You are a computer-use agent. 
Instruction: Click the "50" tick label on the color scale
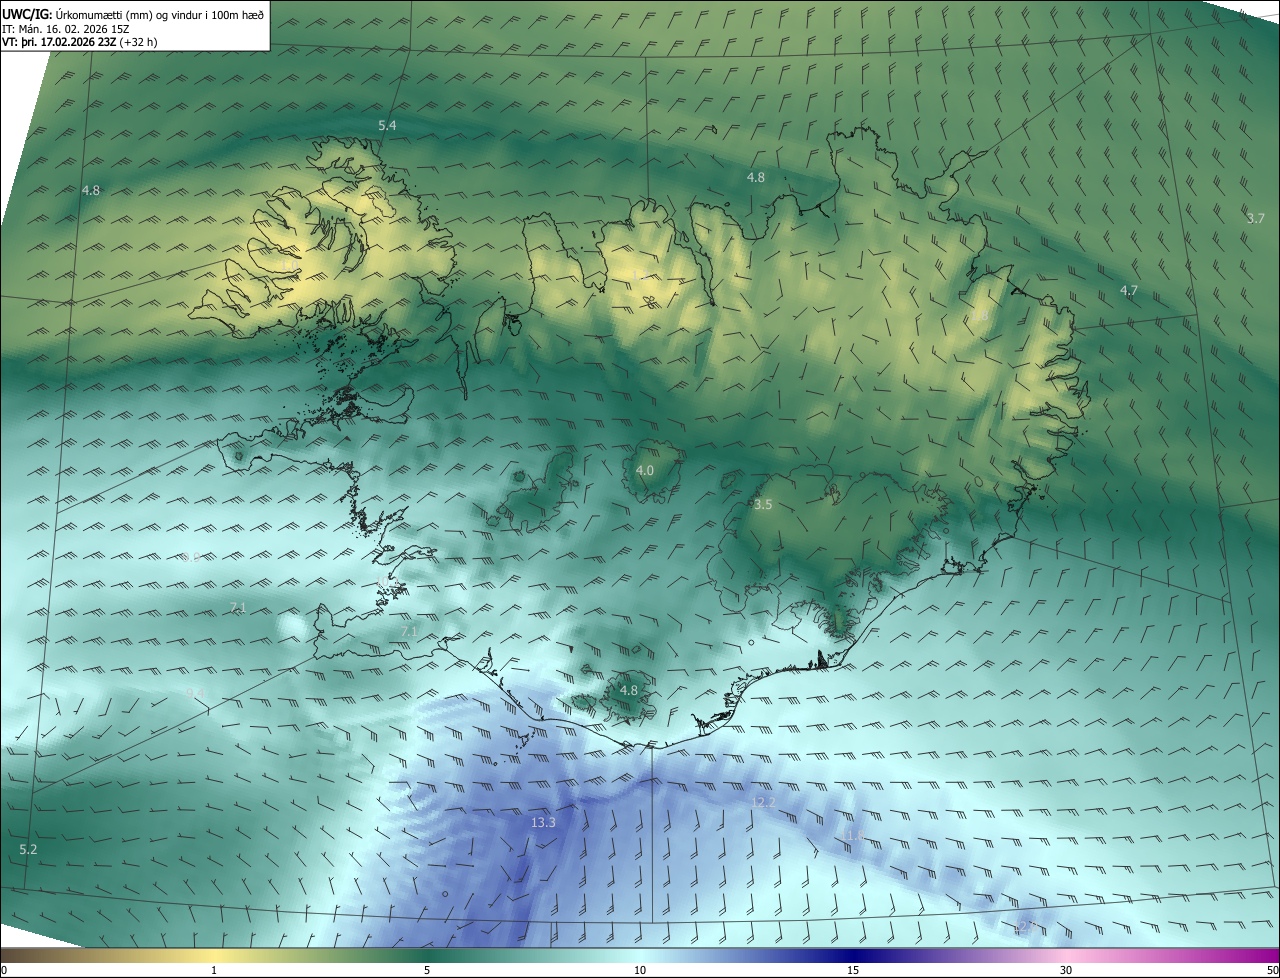tap(1272, 970)
